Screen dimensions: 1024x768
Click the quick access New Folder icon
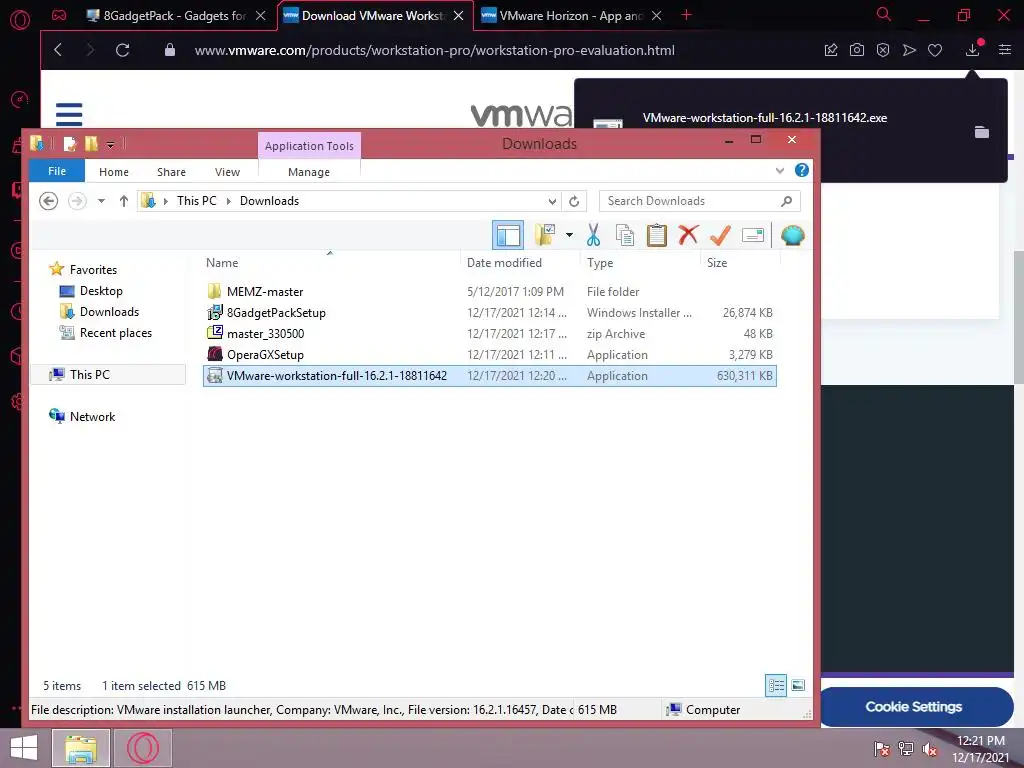tap(91, 144)
